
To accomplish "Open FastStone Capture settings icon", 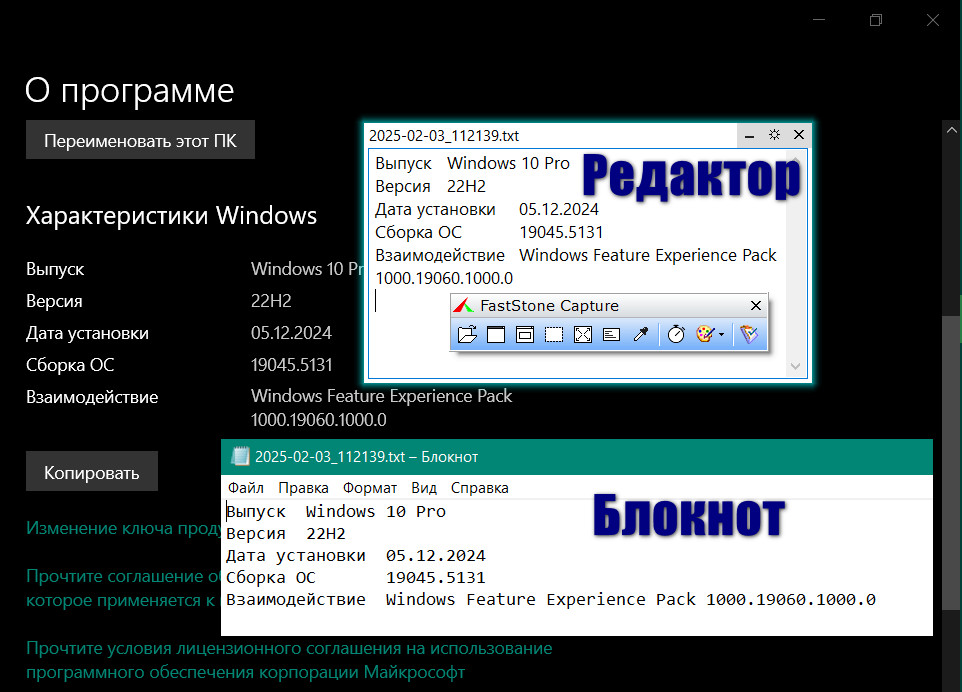I will click(748, 335).
